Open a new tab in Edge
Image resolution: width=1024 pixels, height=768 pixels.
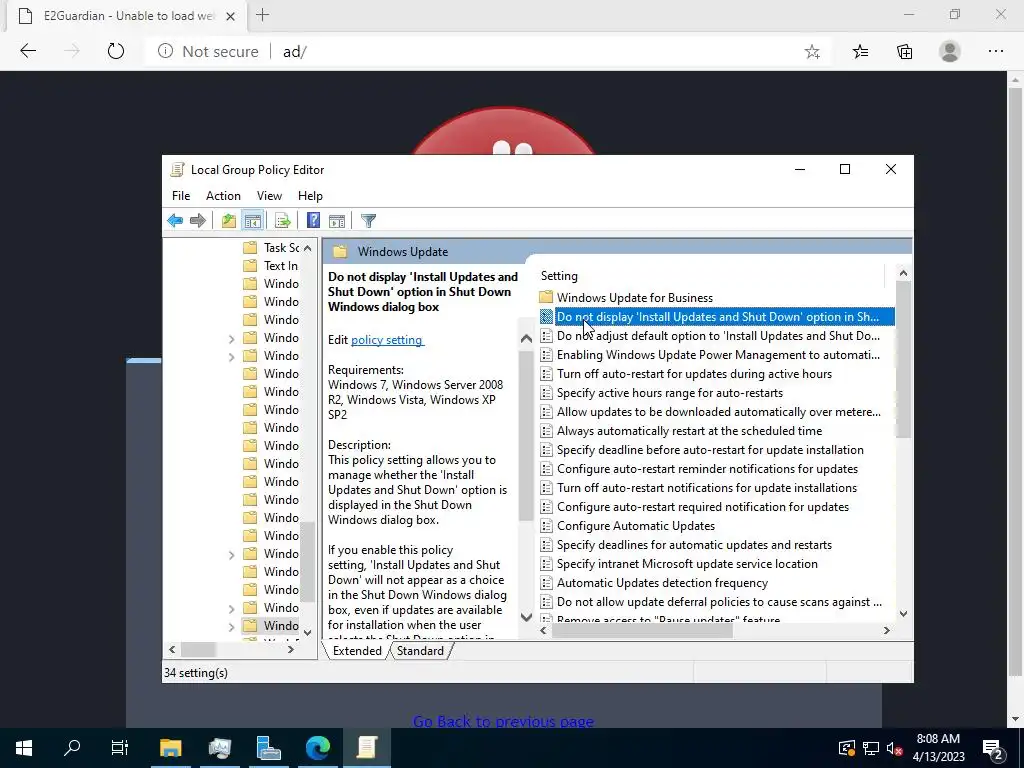click(x=263, y=15)
